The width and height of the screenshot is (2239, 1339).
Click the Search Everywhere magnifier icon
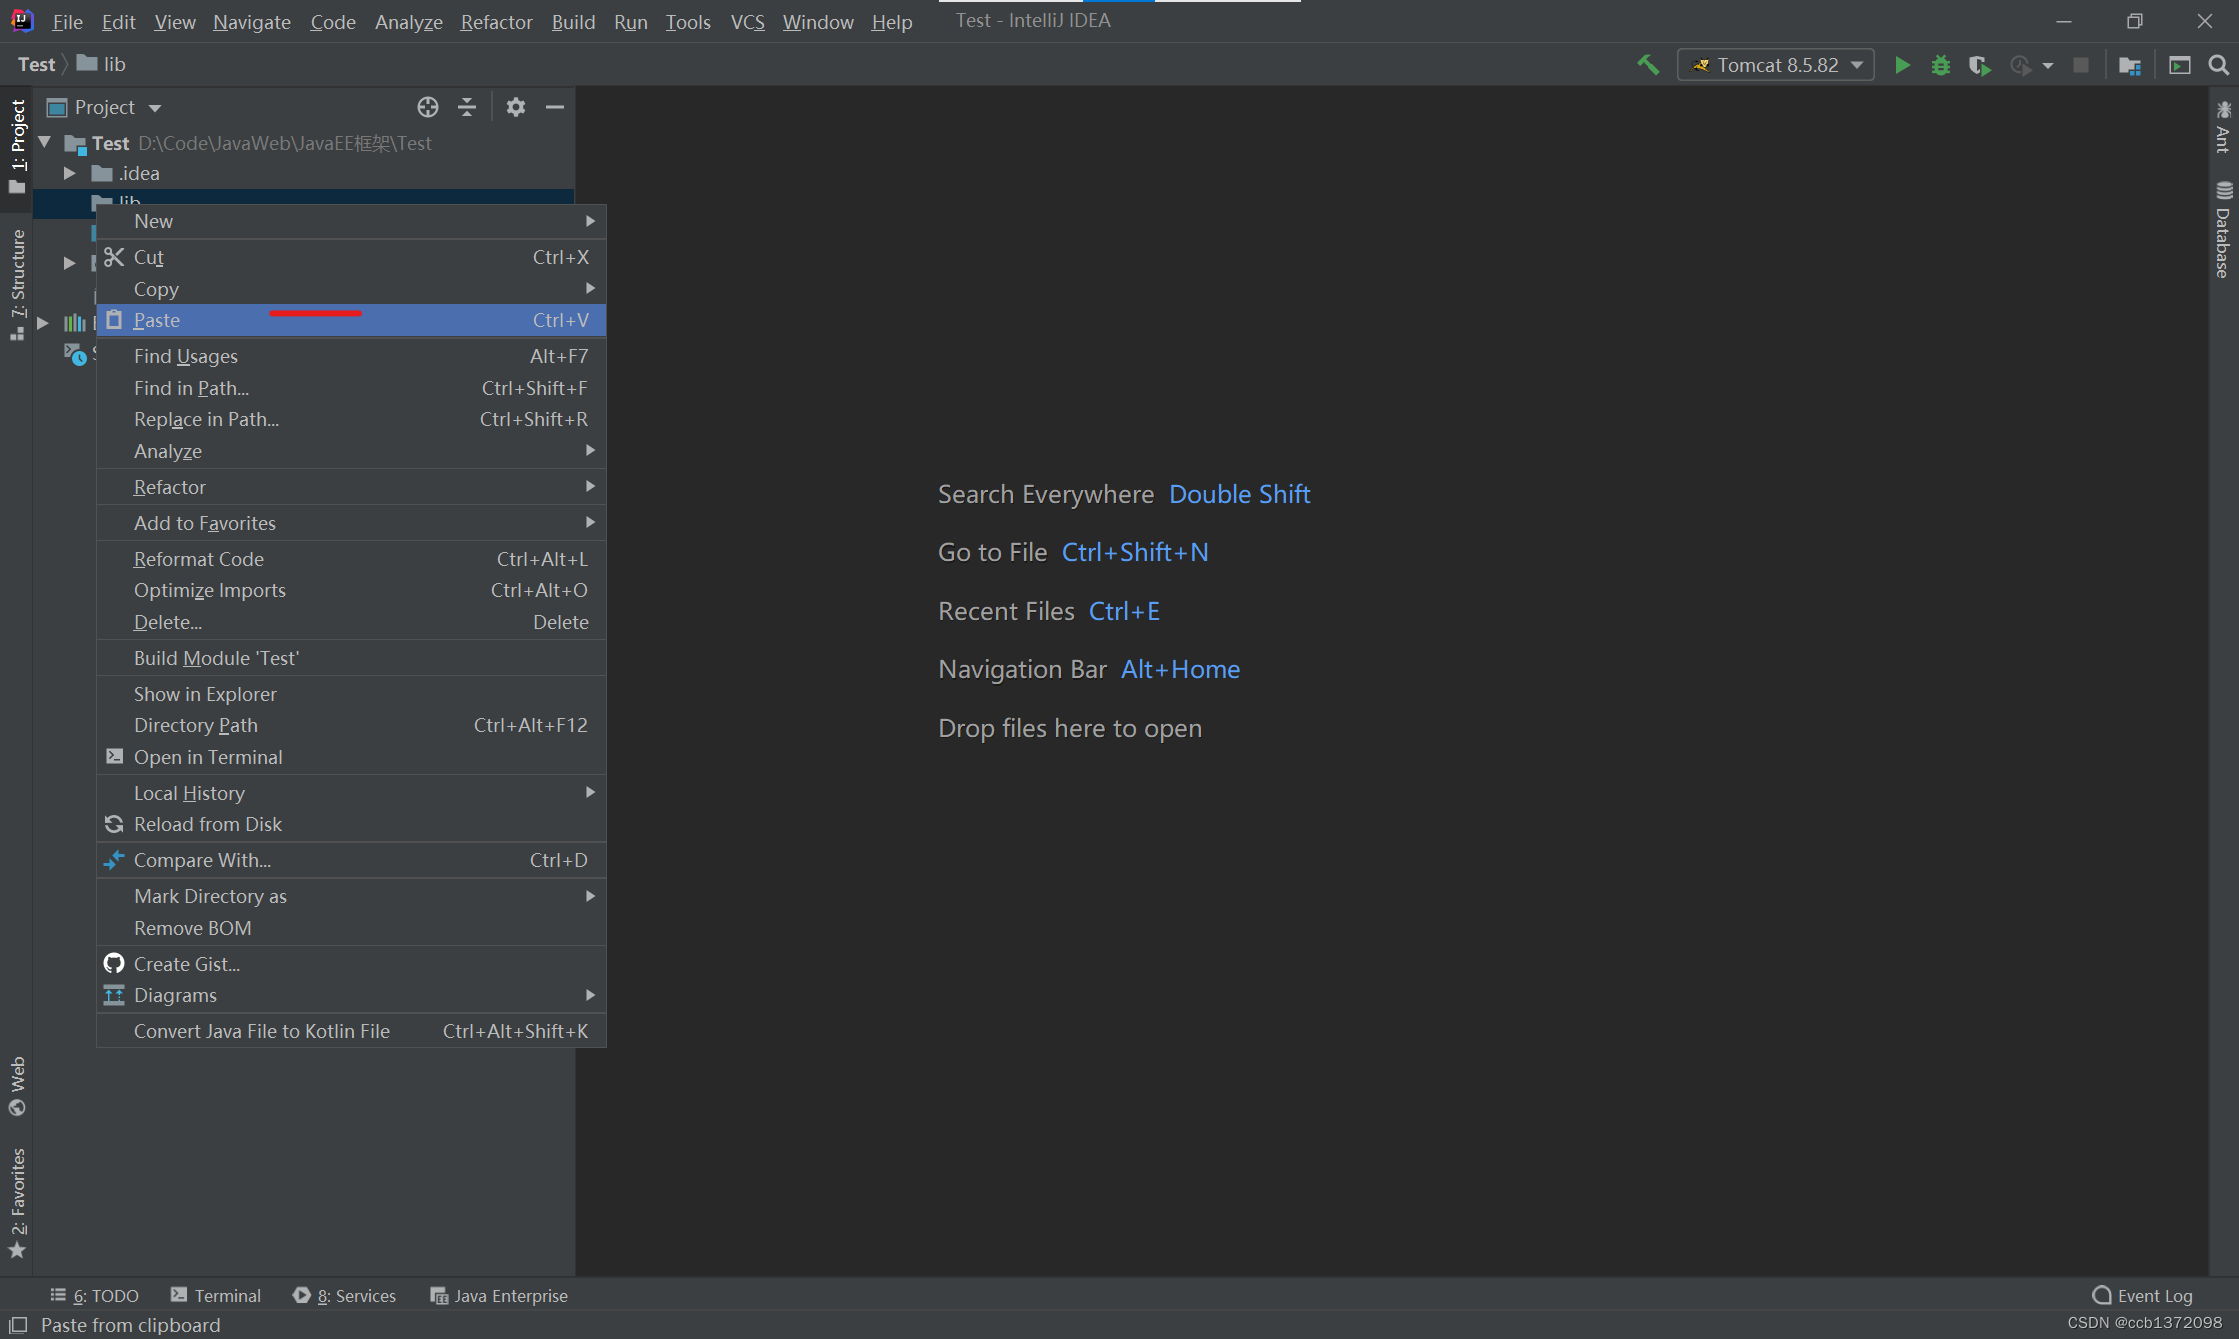point(2219,65)
